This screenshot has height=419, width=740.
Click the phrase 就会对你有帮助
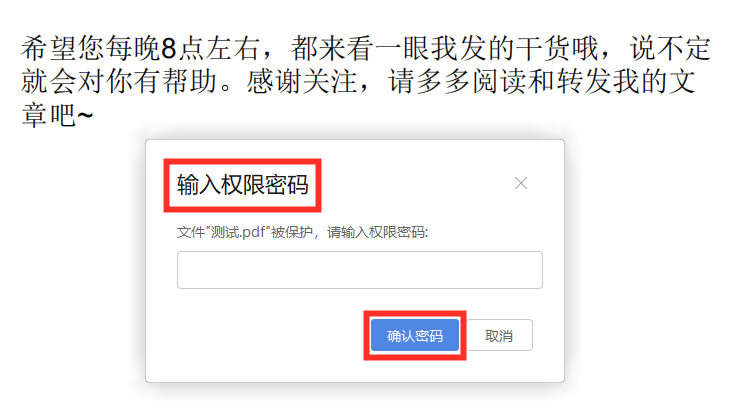(x=119, y=81)
